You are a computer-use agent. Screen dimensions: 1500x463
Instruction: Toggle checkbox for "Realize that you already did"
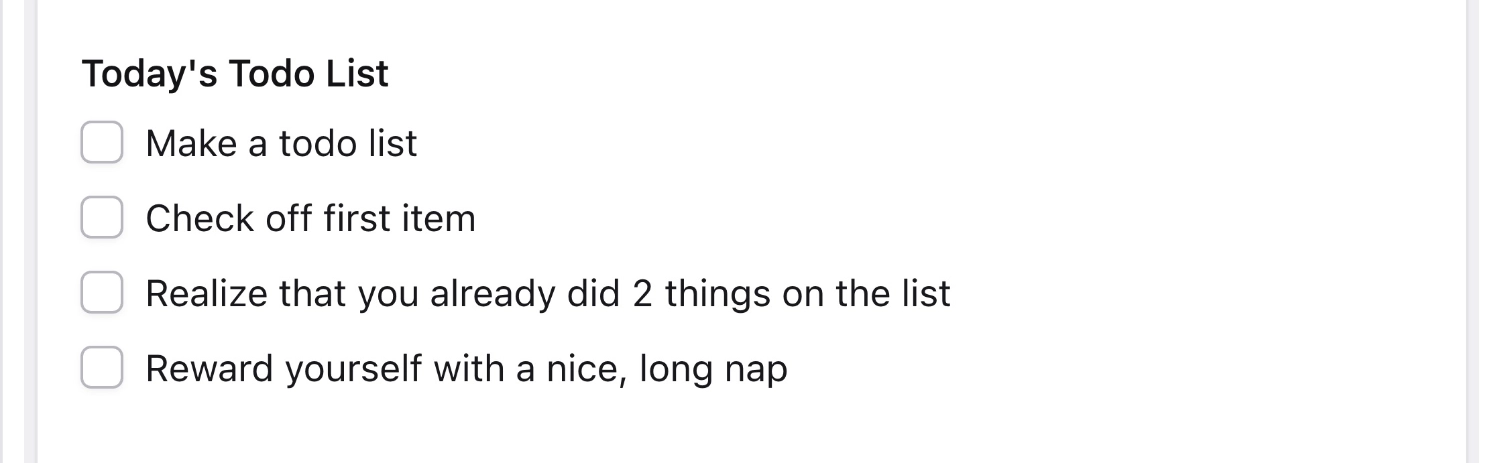click(101, 293)
